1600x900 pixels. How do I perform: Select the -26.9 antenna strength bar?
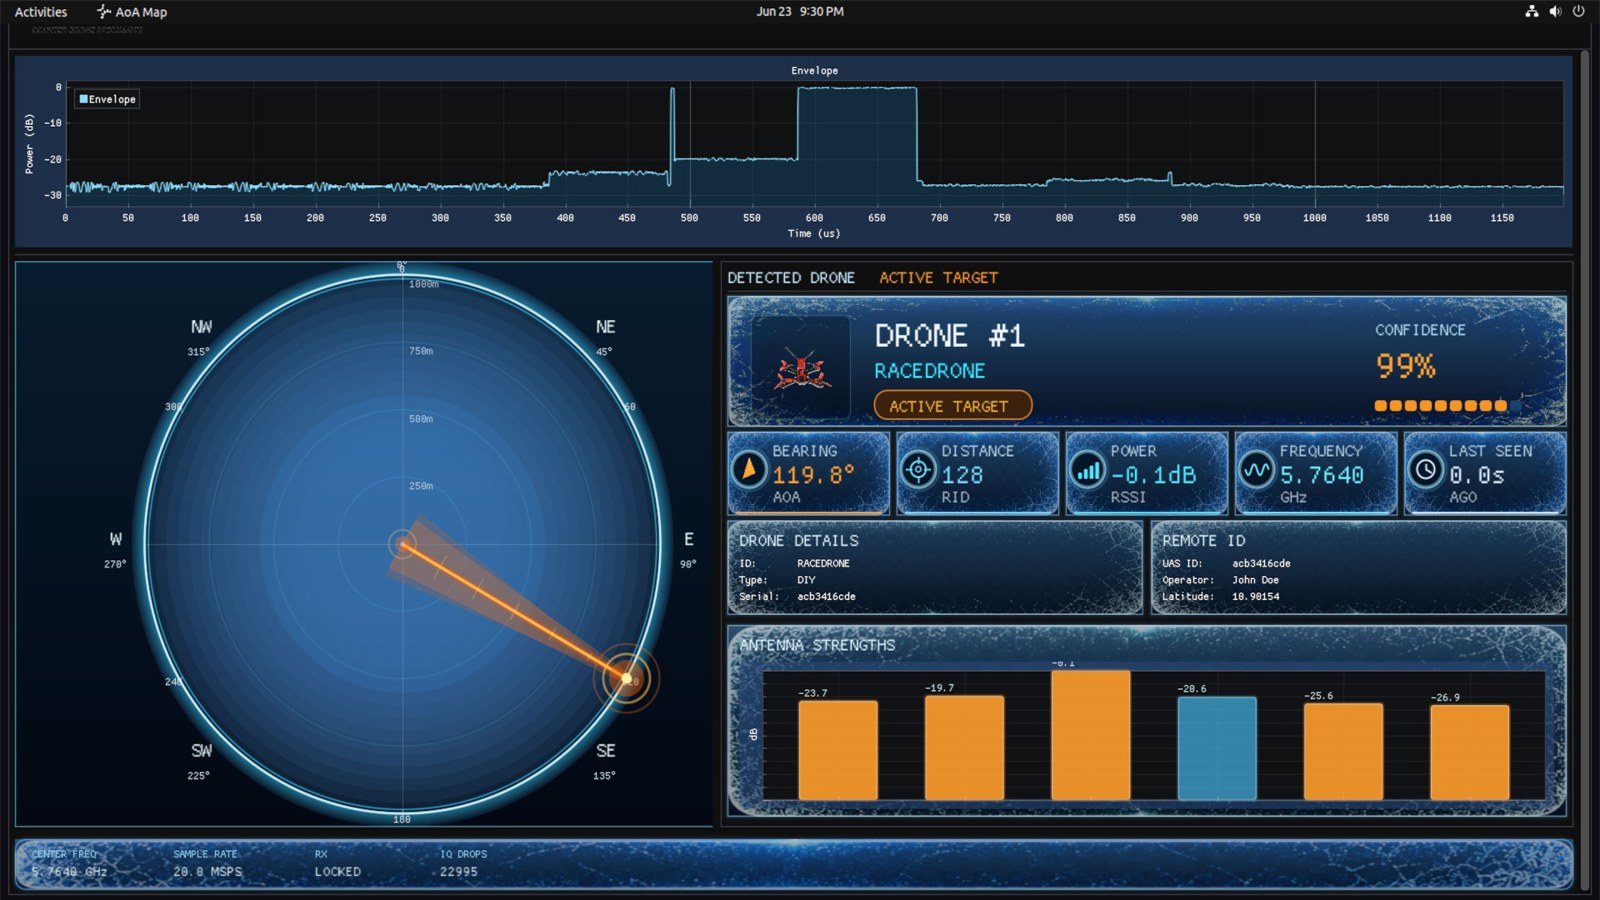(x=1470, y=753)
